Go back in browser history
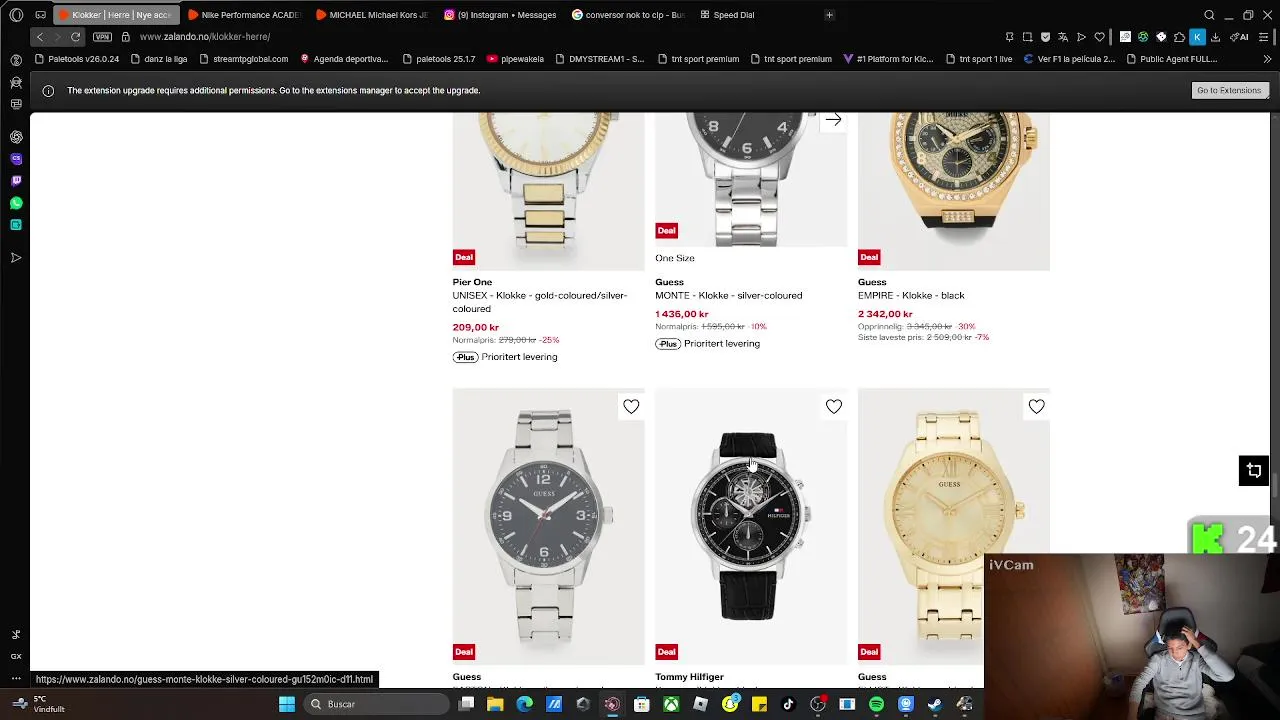The height and width of the screenshot is (720, 1280). pos(40,37)
